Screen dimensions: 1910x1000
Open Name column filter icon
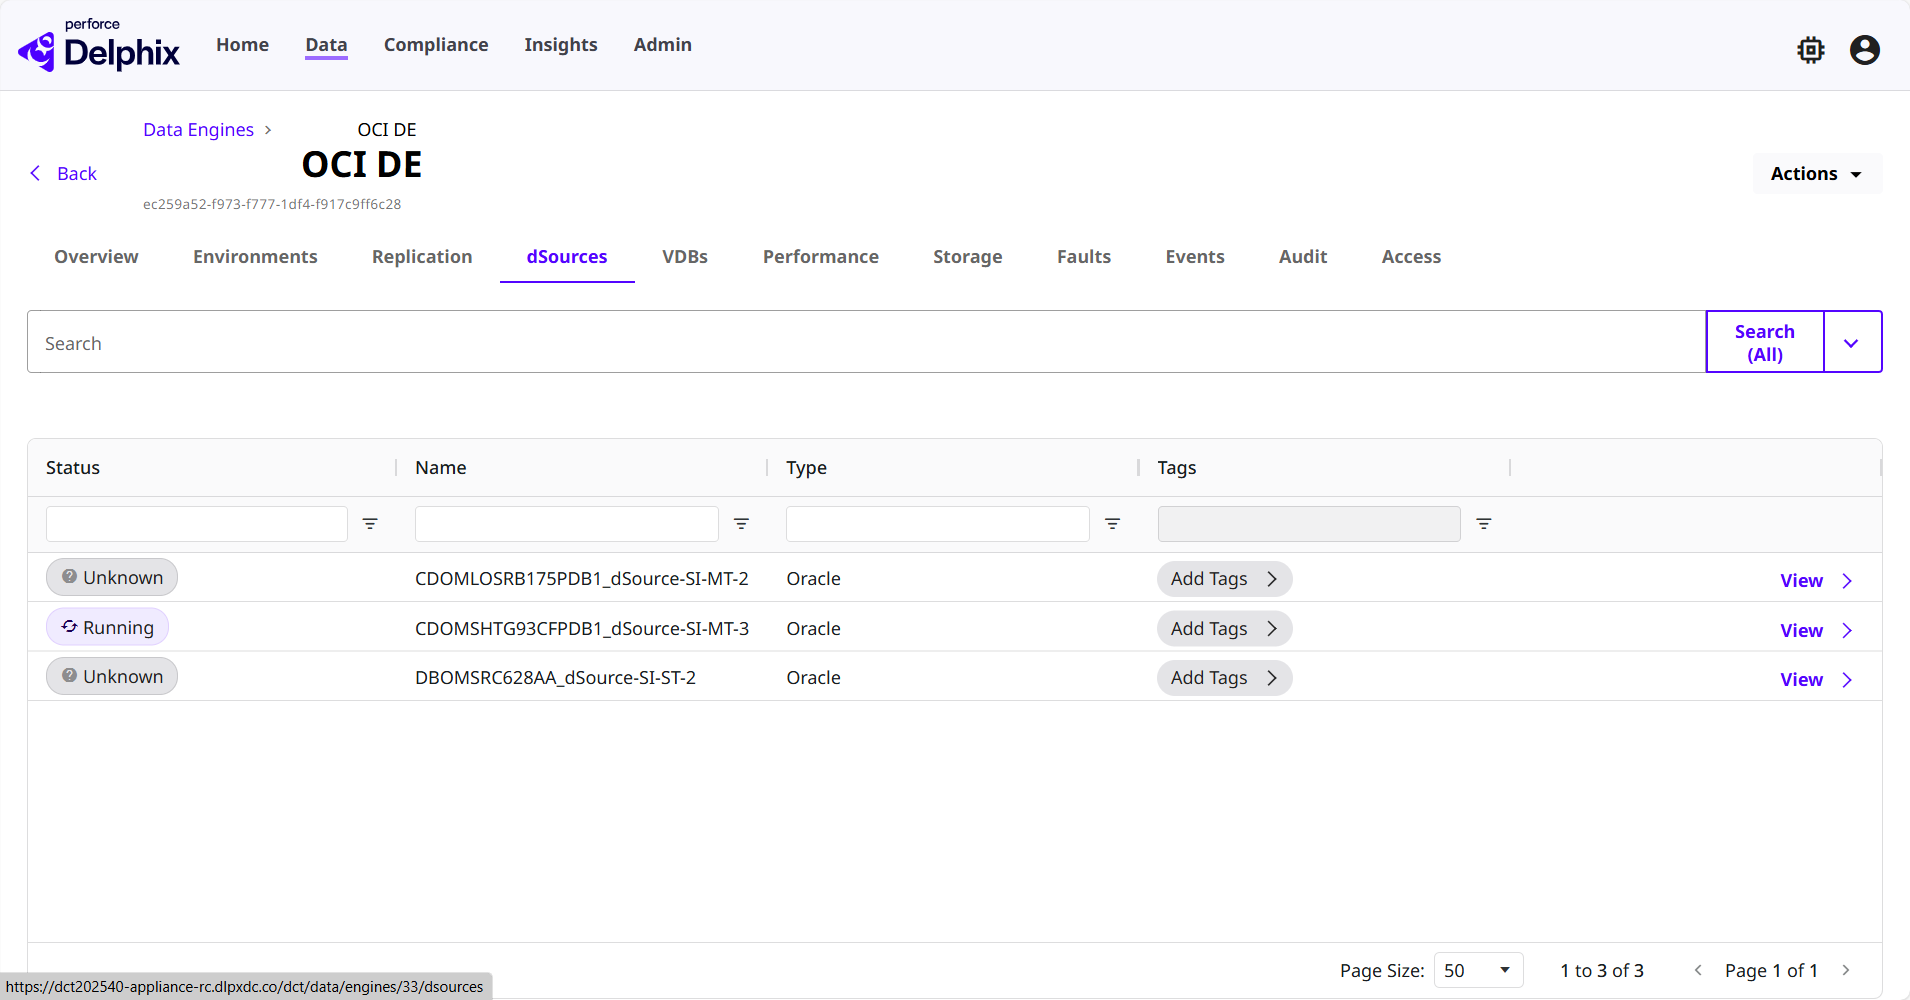click(741, 524)
